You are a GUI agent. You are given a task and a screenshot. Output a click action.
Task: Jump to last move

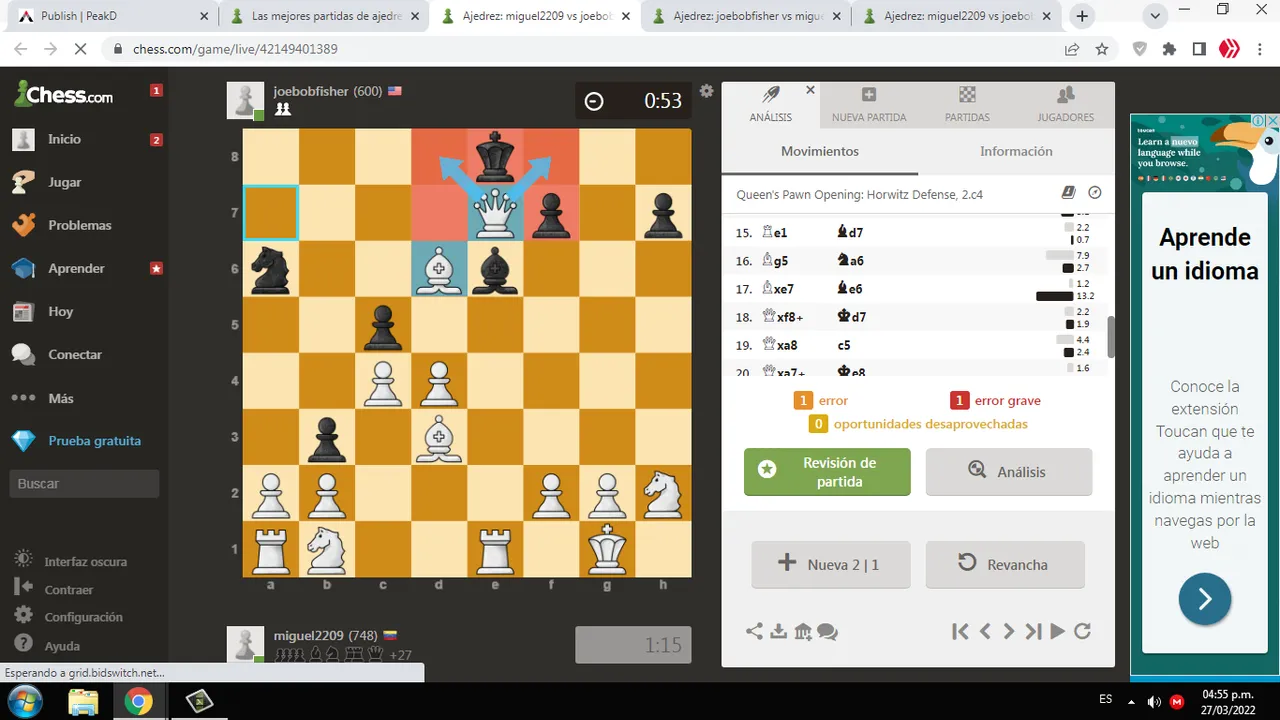click(x=1033, y=631)
